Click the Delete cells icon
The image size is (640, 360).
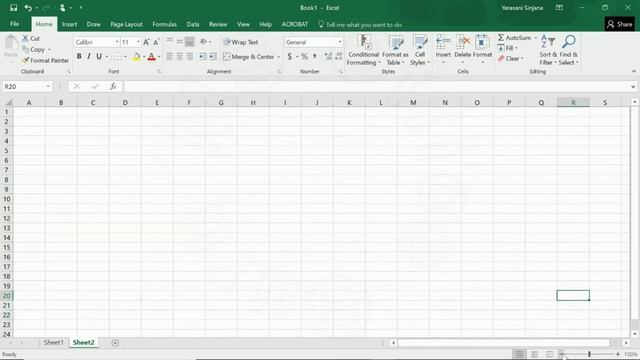point(462,42)
